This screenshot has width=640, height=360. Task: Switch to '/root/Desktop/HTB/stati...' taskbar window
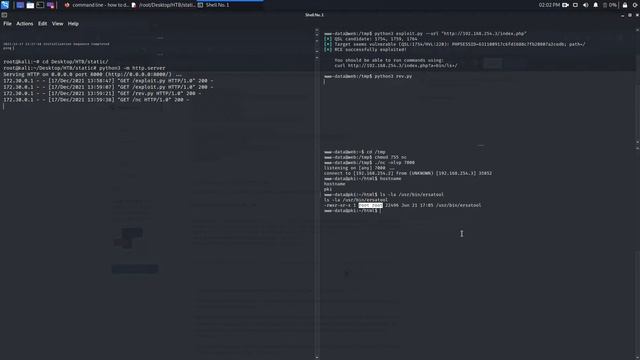pos(163,5)
